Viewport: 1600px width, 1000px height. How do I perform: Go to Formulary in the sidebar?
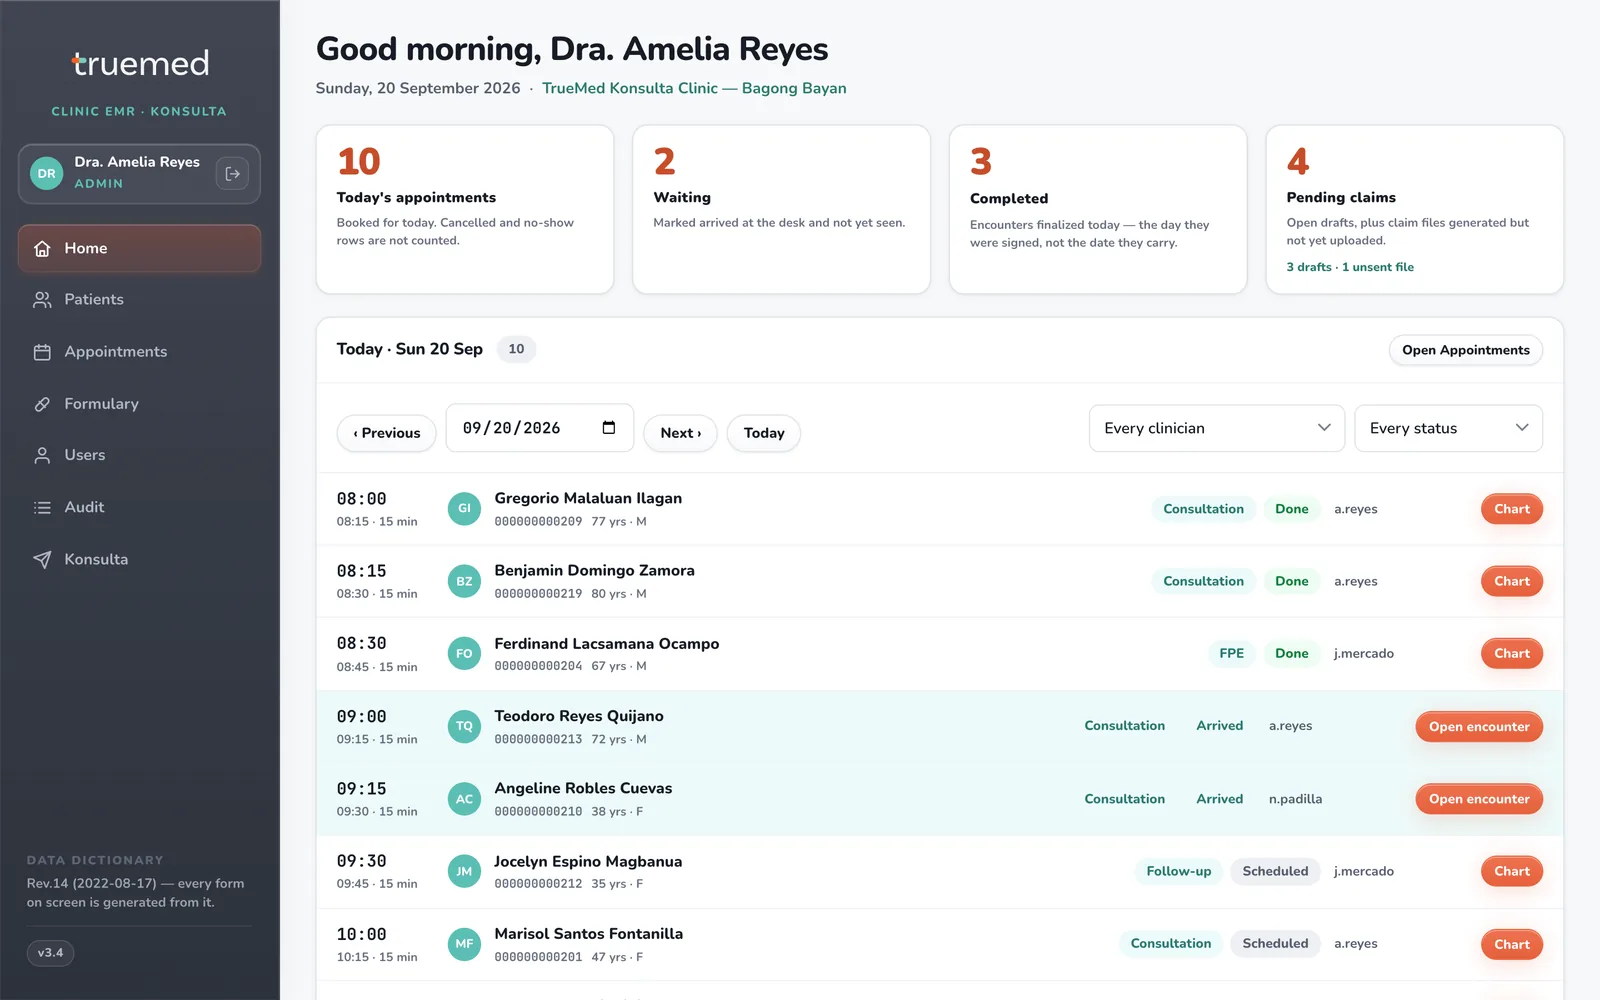click(x=139, y=404)
